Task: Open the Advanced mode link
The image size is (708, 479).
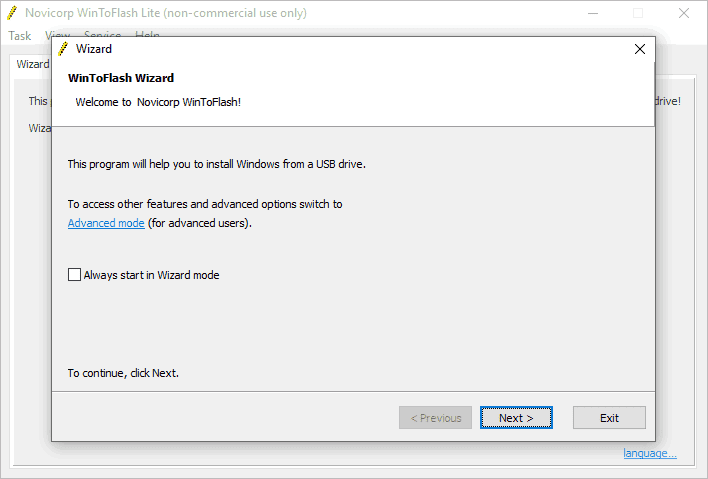Action: (x=106, y=223)
